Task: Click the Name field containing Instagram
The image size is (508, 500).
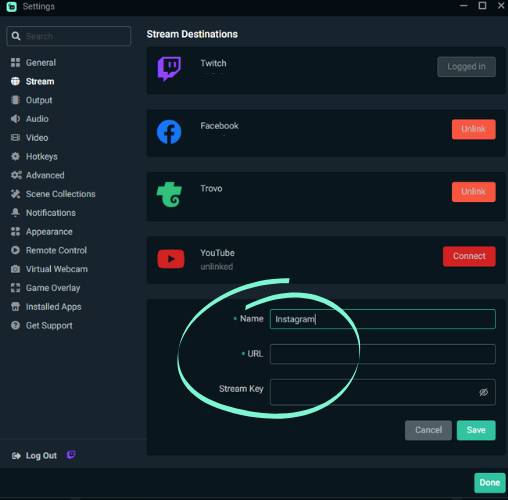Action: (x=383, y=319)
